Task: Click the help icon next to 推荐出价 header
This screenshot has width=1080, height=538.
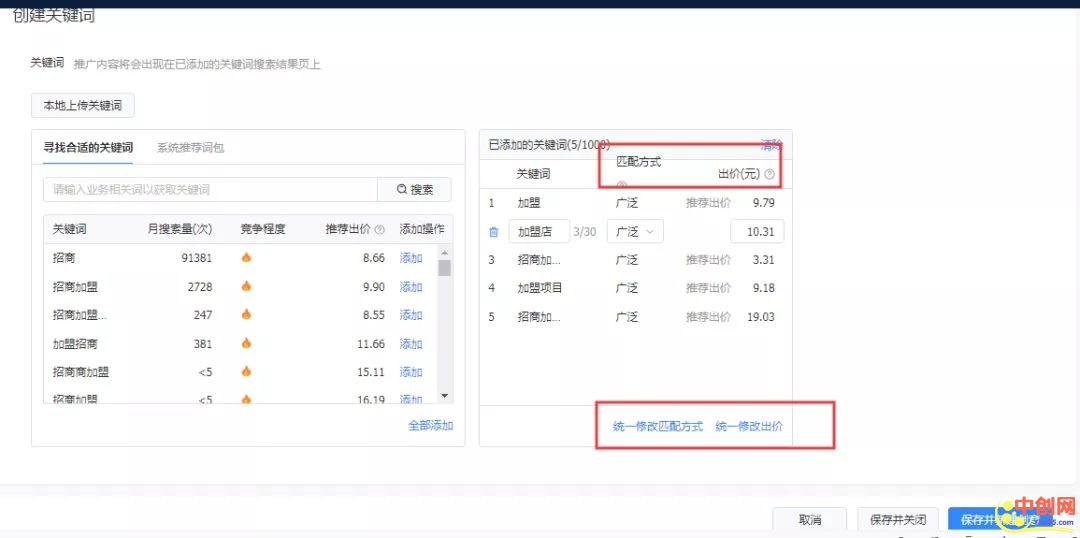Action: tap(380, 229)
